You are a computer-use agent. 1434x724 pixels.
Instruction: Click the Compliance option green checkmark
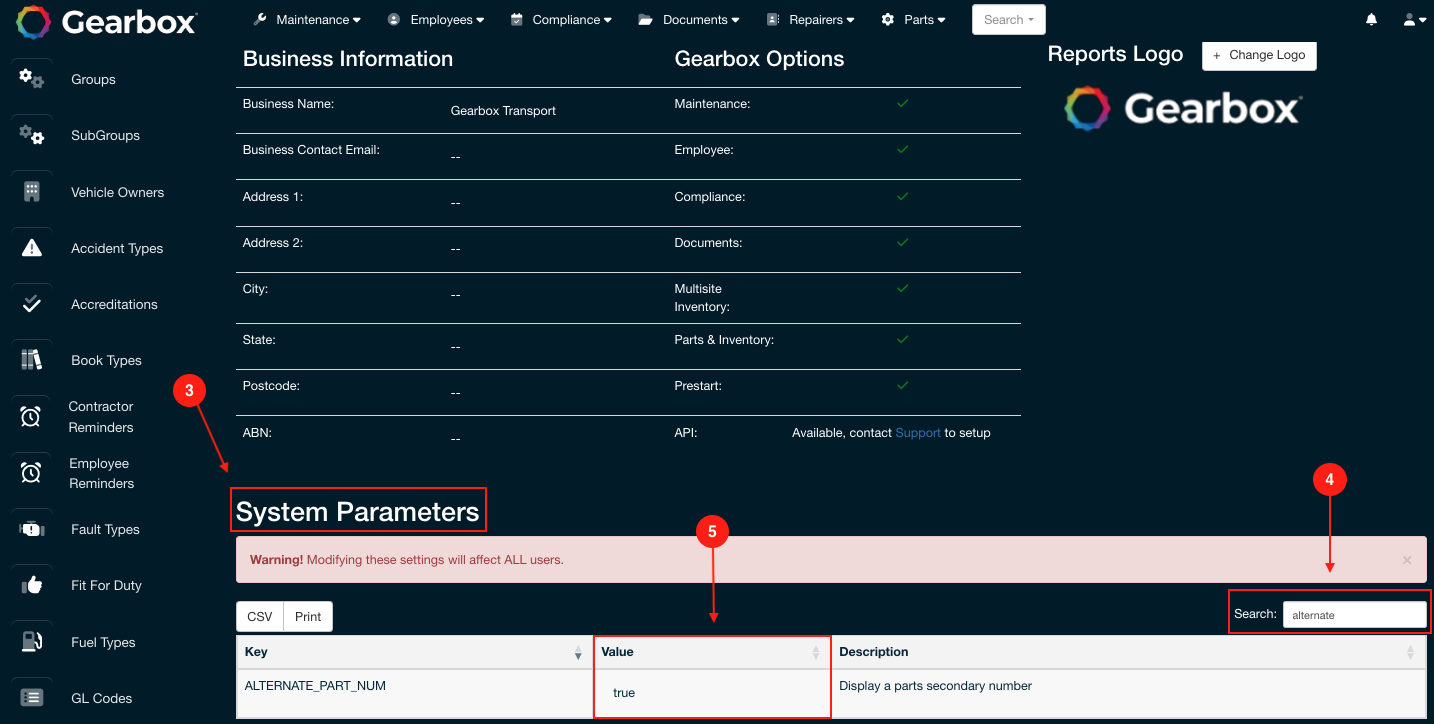tap(902, 196)
